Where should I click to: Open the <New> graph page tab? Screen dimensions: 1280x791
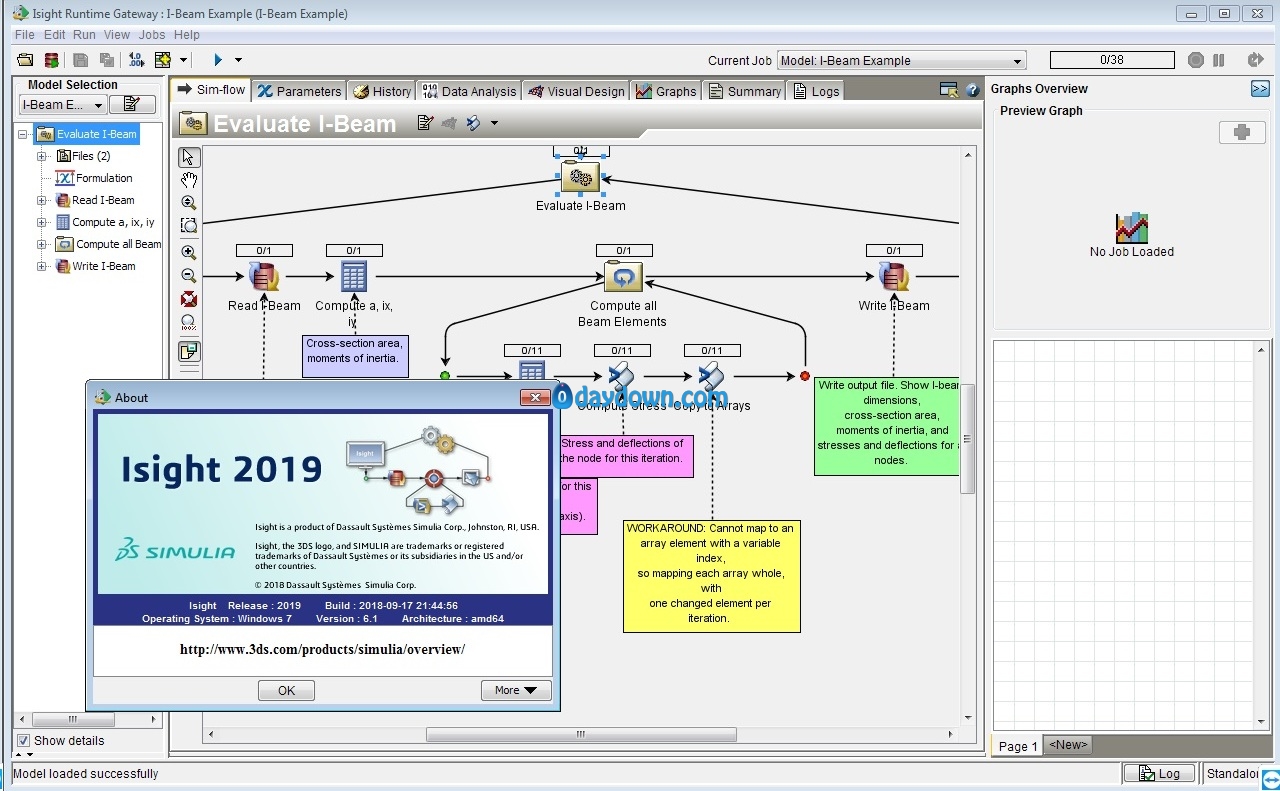[x=1068, y=745]
